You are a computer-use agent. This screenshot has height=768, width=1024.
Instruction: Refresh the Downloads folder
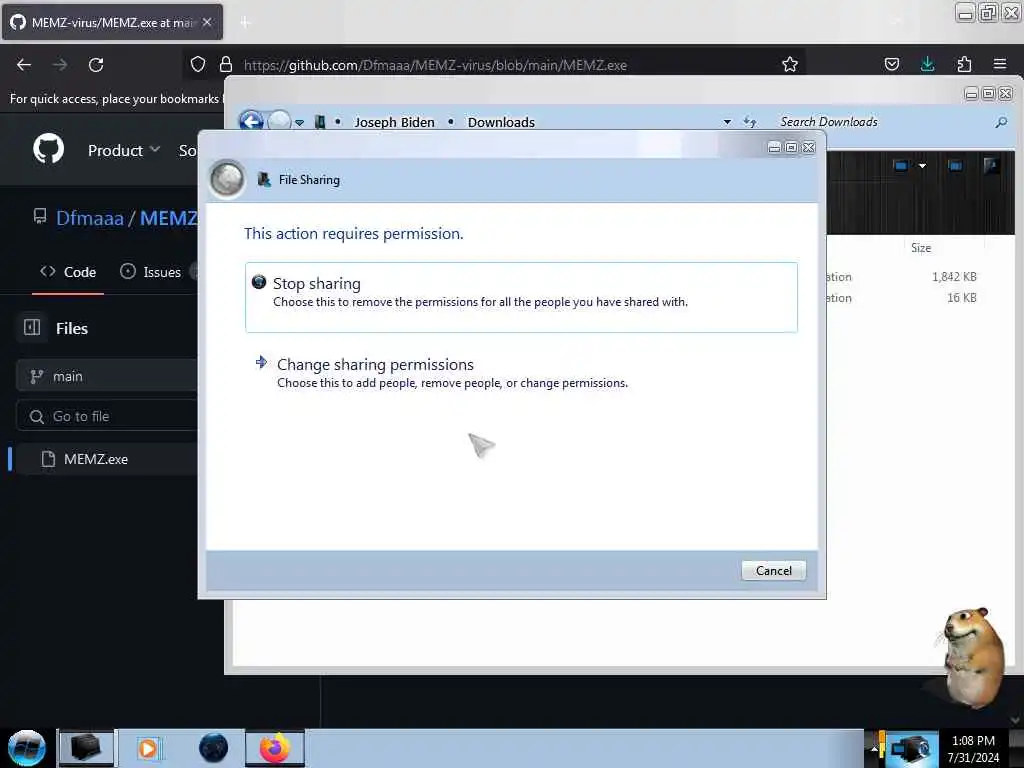(750, 121)
